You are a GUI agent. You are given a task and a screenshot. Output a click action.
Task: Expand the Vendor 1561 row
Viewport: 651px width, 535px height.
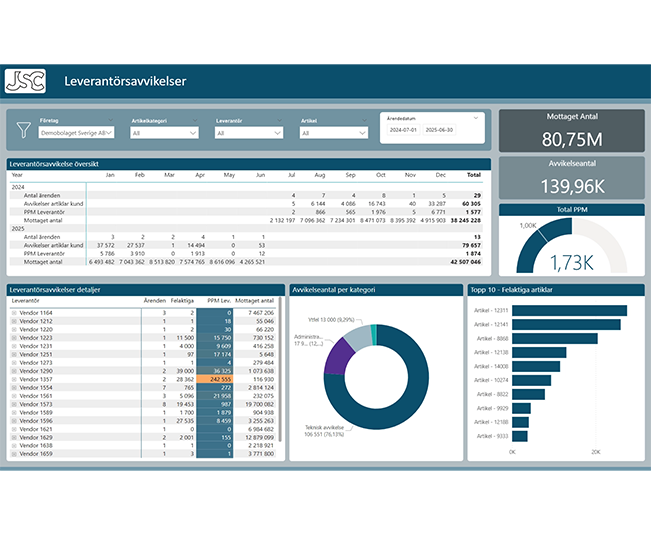point(14,396)
